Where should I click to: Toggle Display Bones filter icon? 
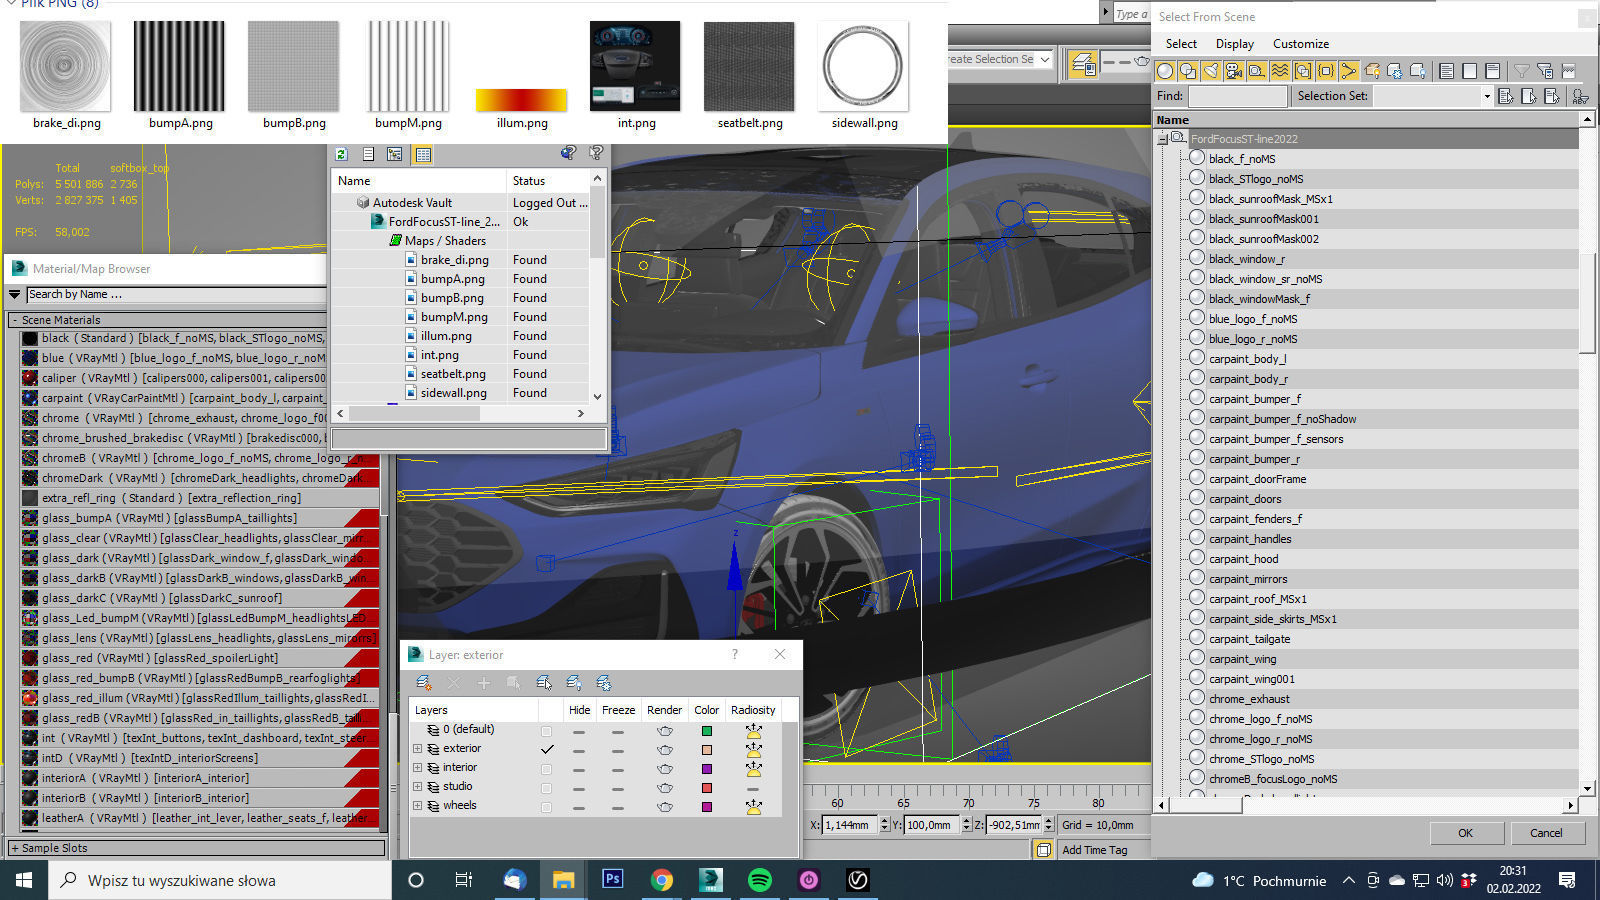(x=1349, y=71)
